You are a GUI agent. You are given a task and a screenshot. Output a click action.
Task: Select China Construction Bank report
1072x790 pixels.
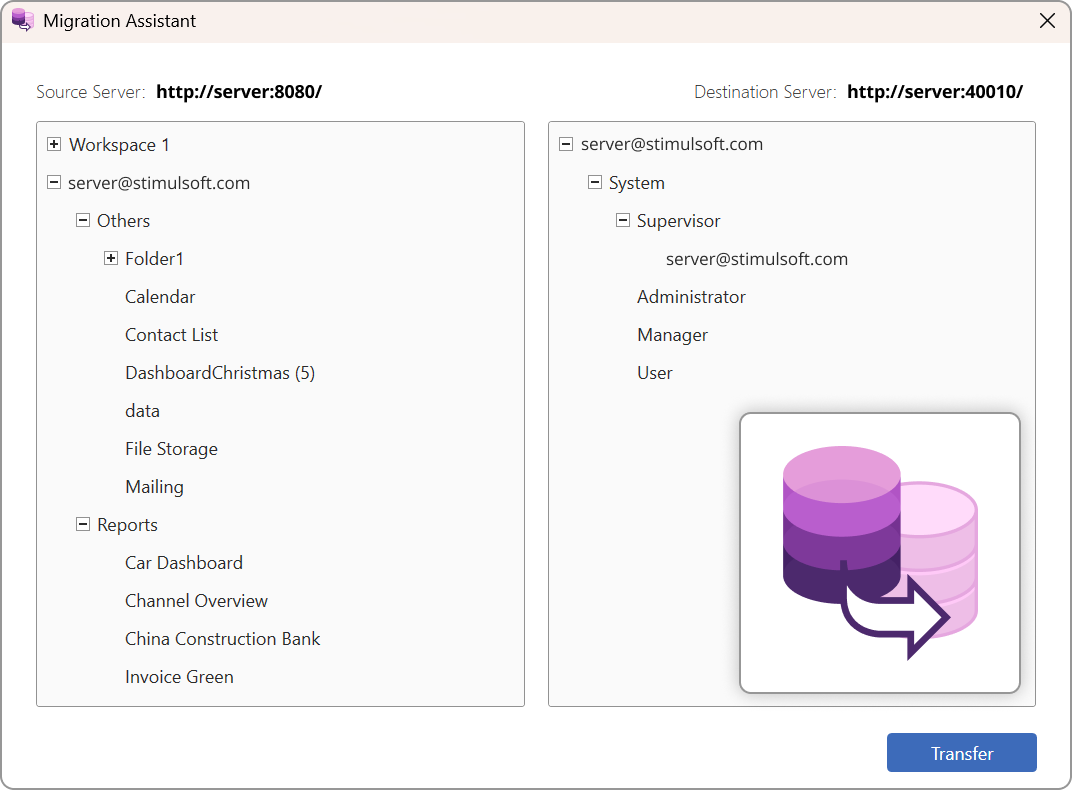[222, 639]
